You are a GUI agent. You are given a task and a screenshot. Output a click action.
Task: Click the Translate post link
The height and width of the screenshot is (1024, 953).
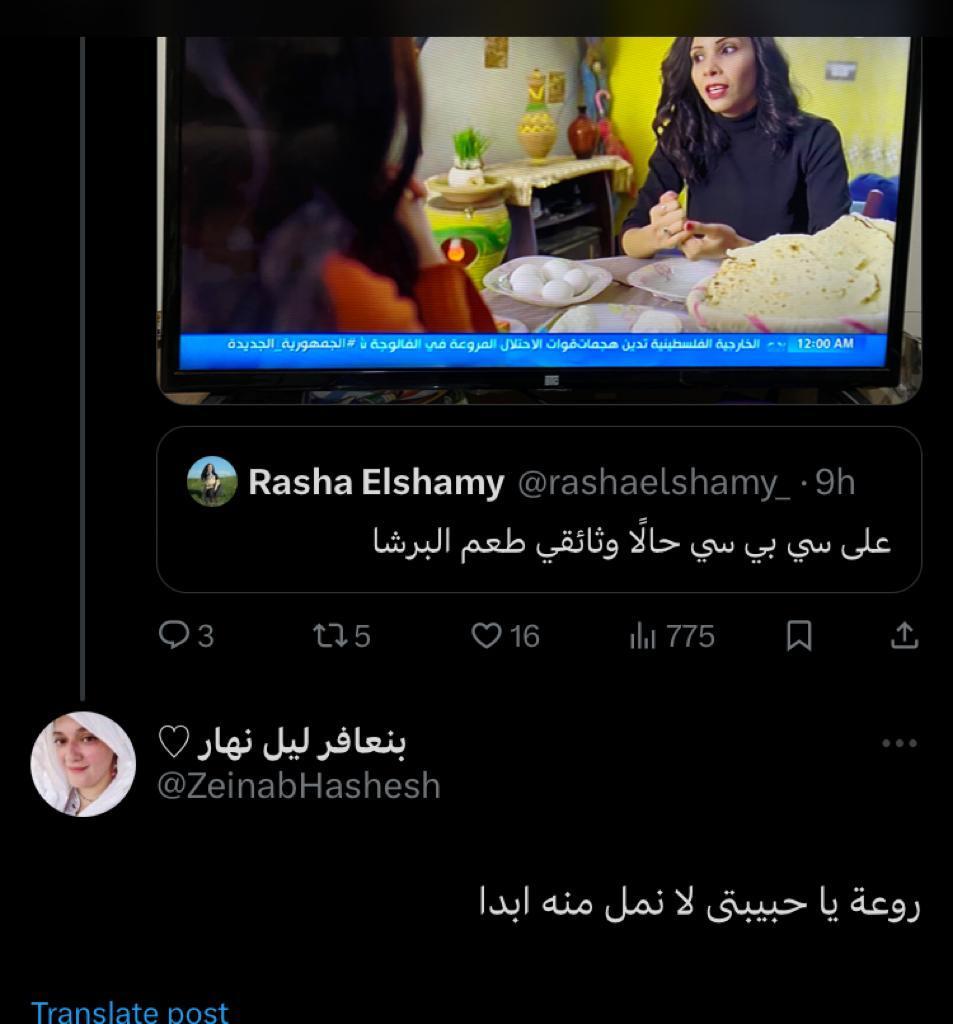(x=130, y=1011)
